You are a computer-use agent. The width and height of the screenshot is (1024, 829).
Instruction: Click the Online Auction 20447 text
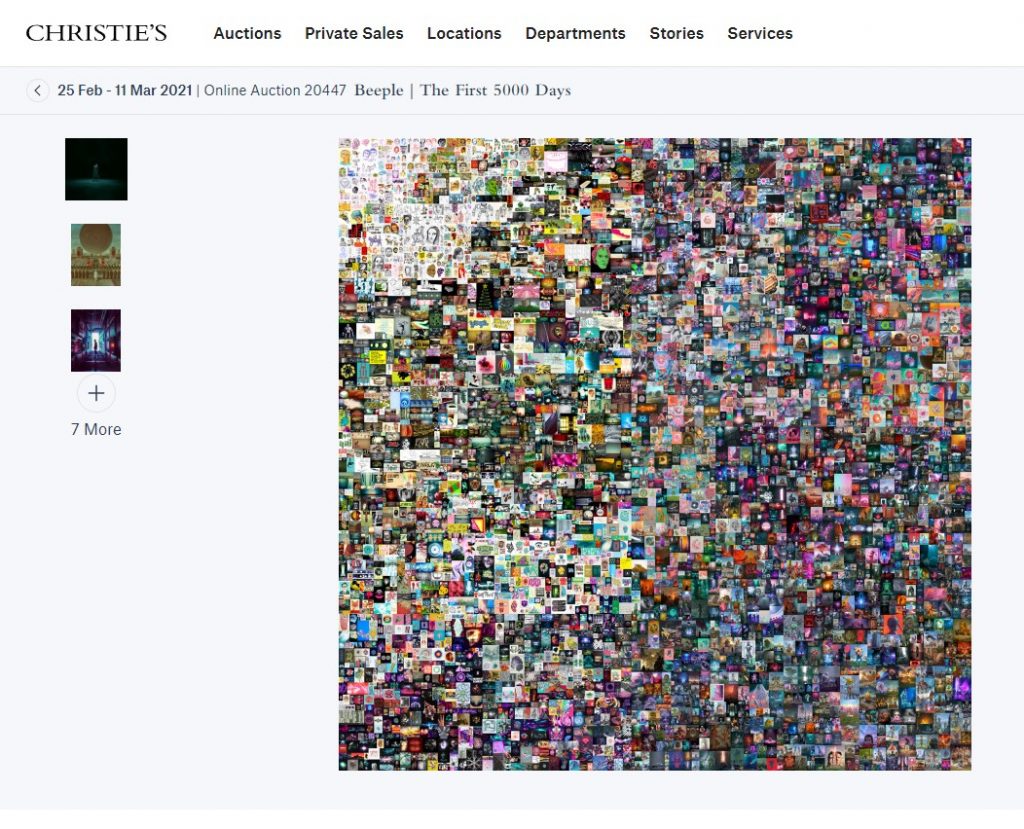275,90
